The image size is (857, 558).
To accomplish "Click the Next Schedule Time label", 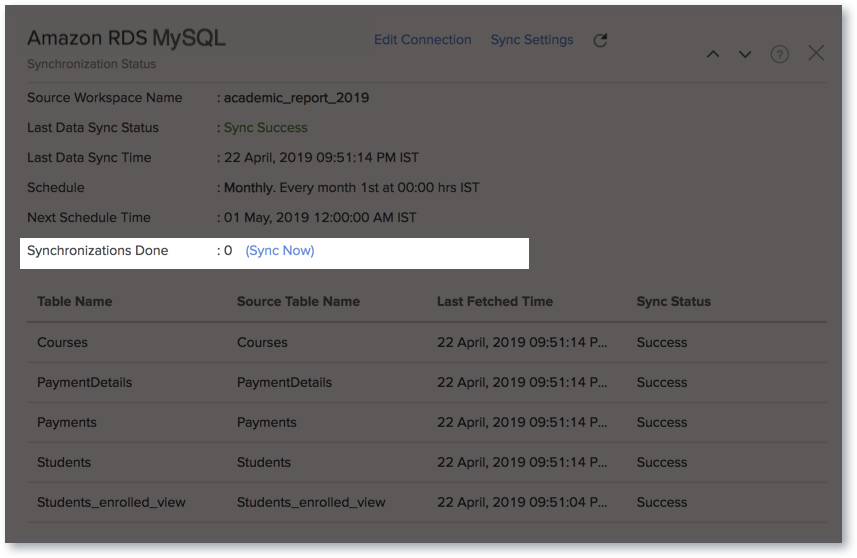I will pyautogui.click(x=89, y=218).
